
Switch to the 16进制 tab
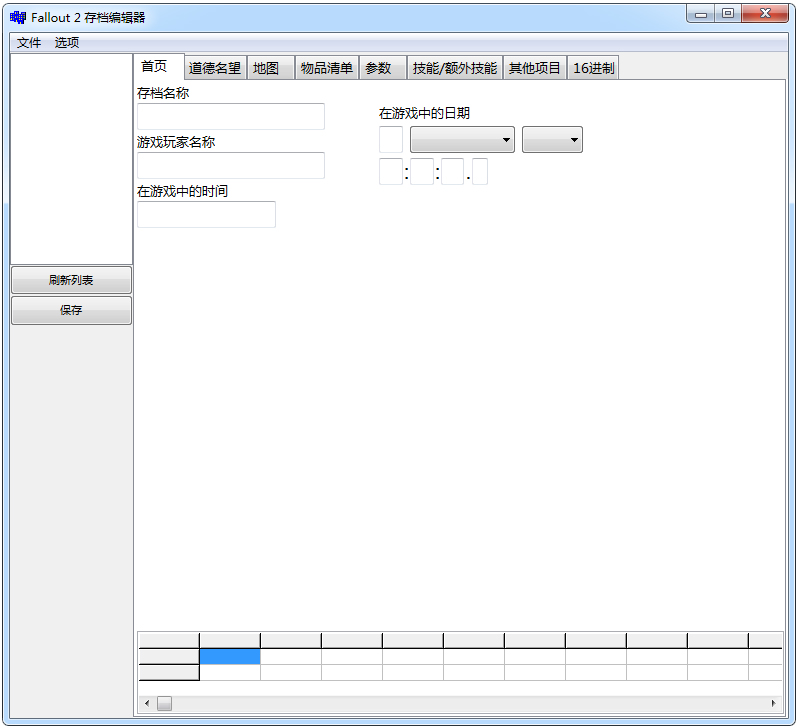(593, 68)
